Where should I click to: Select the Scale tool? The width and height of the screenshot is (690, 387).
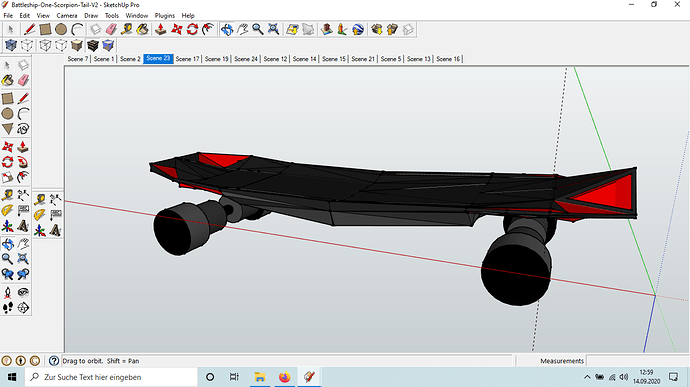7,177
